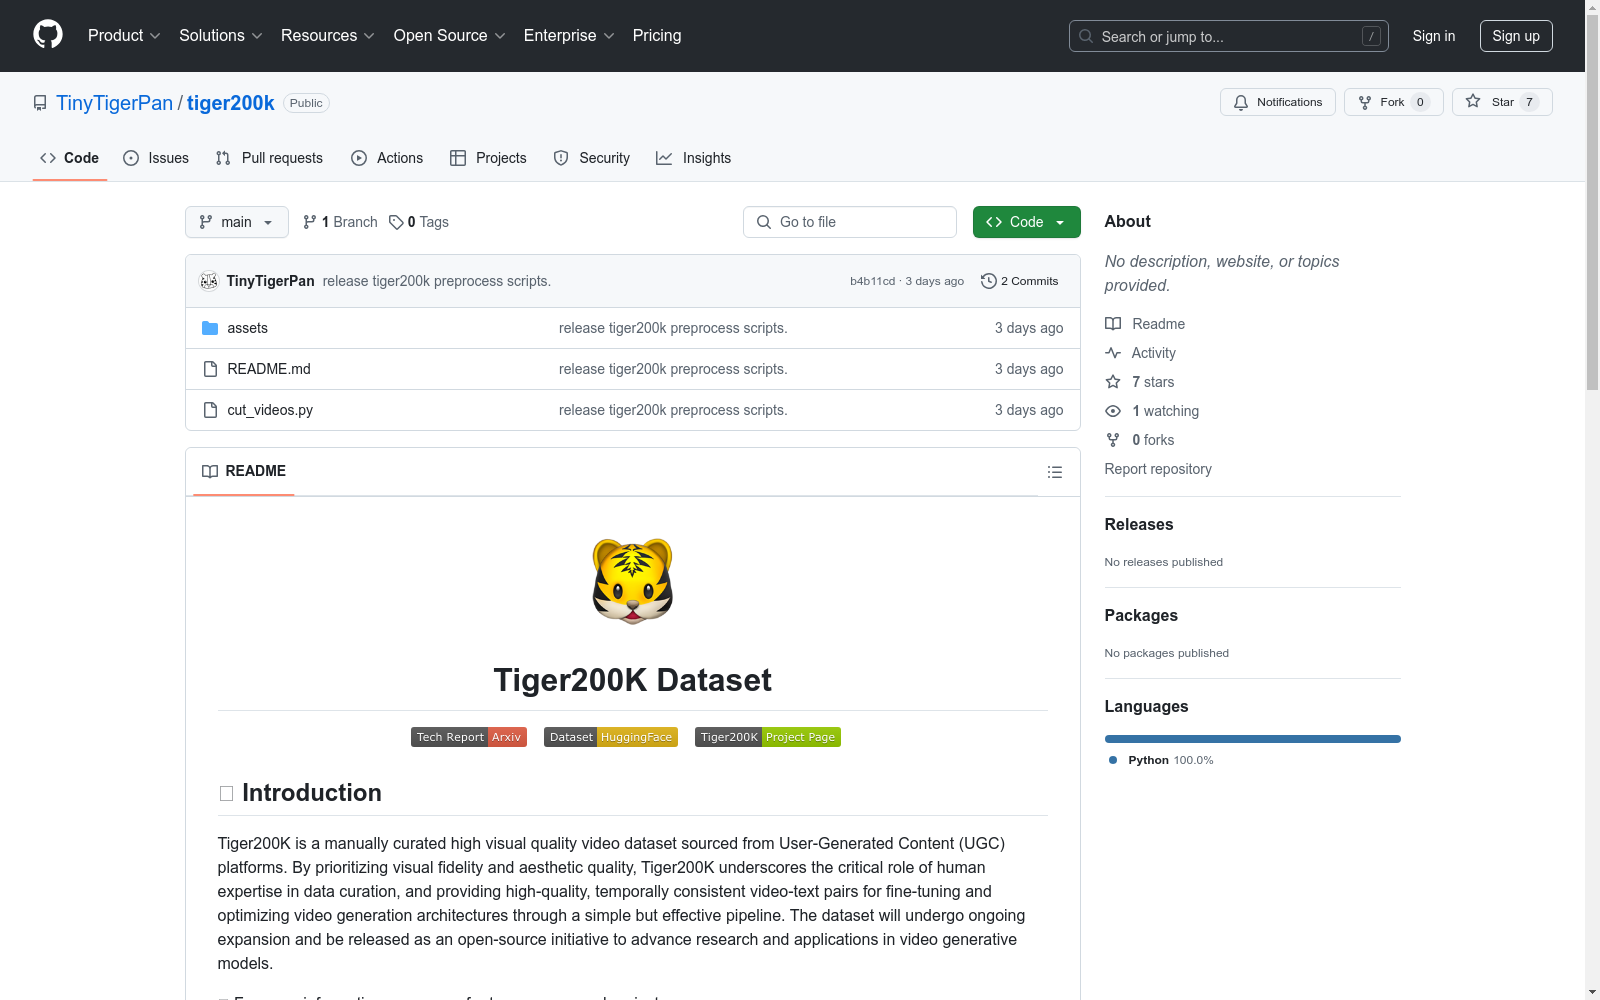Open the Resources menu
The width and height of the screenshot is (1600, 1000).
click(327, 35)
